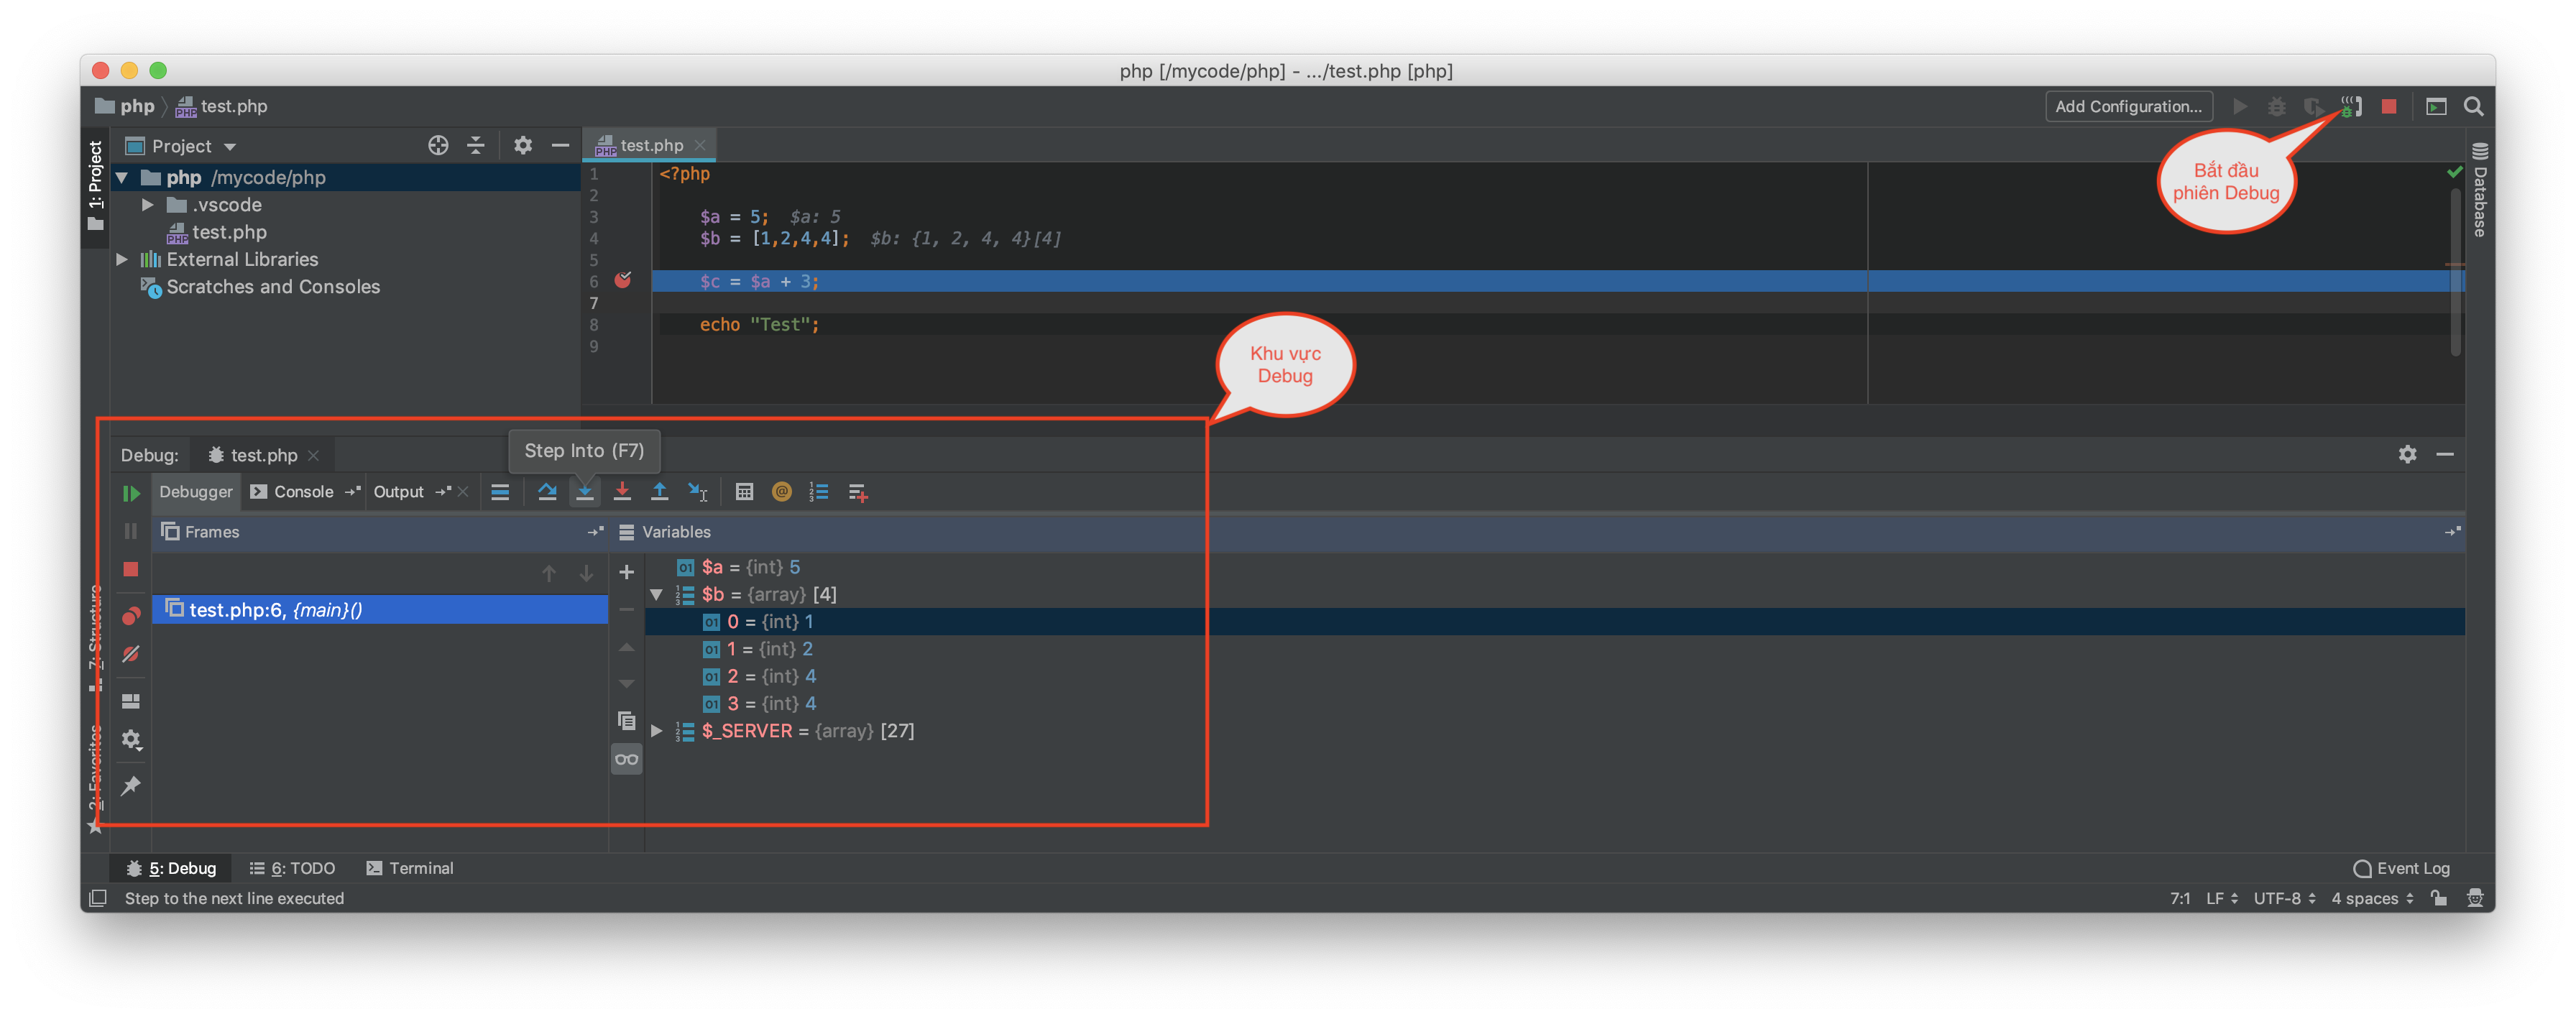The height and width of the screenshot is (1019, 2576).
Task: Click the Step Over debugger icon
Action: tap(547, 492)
